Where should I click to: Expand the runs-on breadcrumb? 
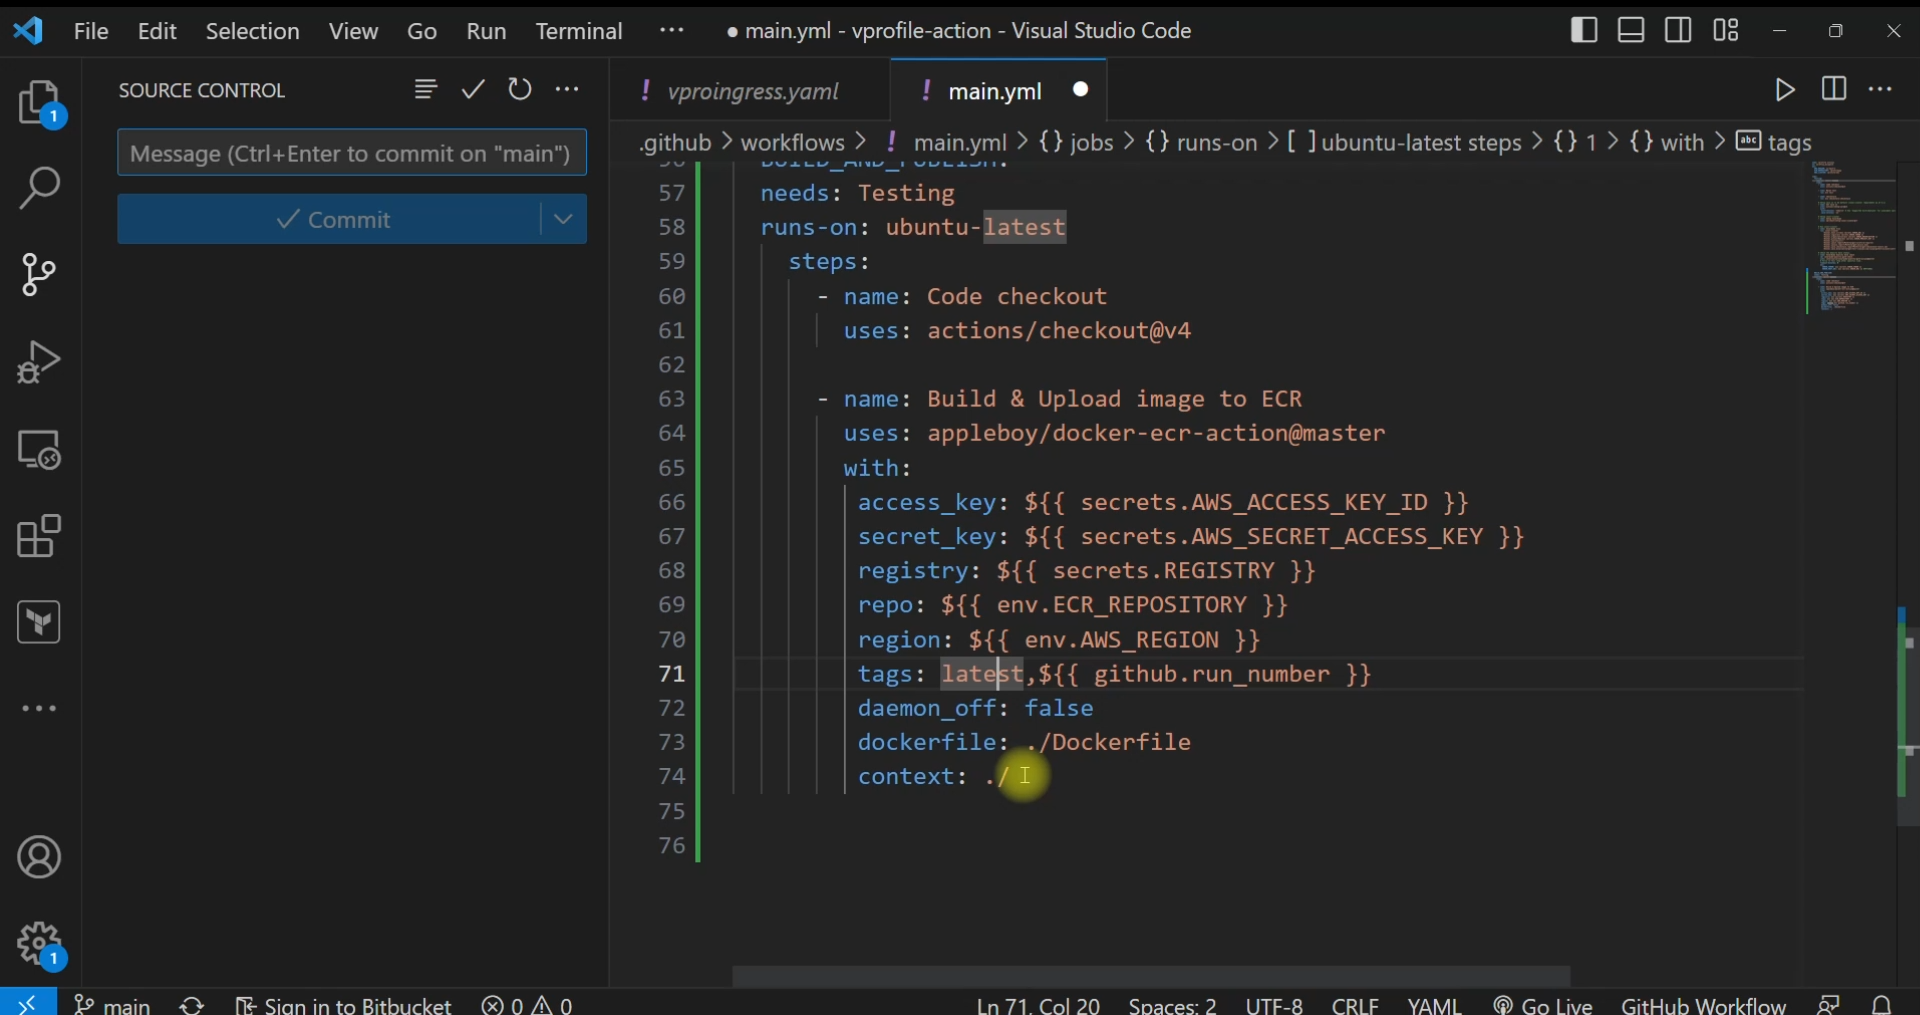click(1201, 142)
